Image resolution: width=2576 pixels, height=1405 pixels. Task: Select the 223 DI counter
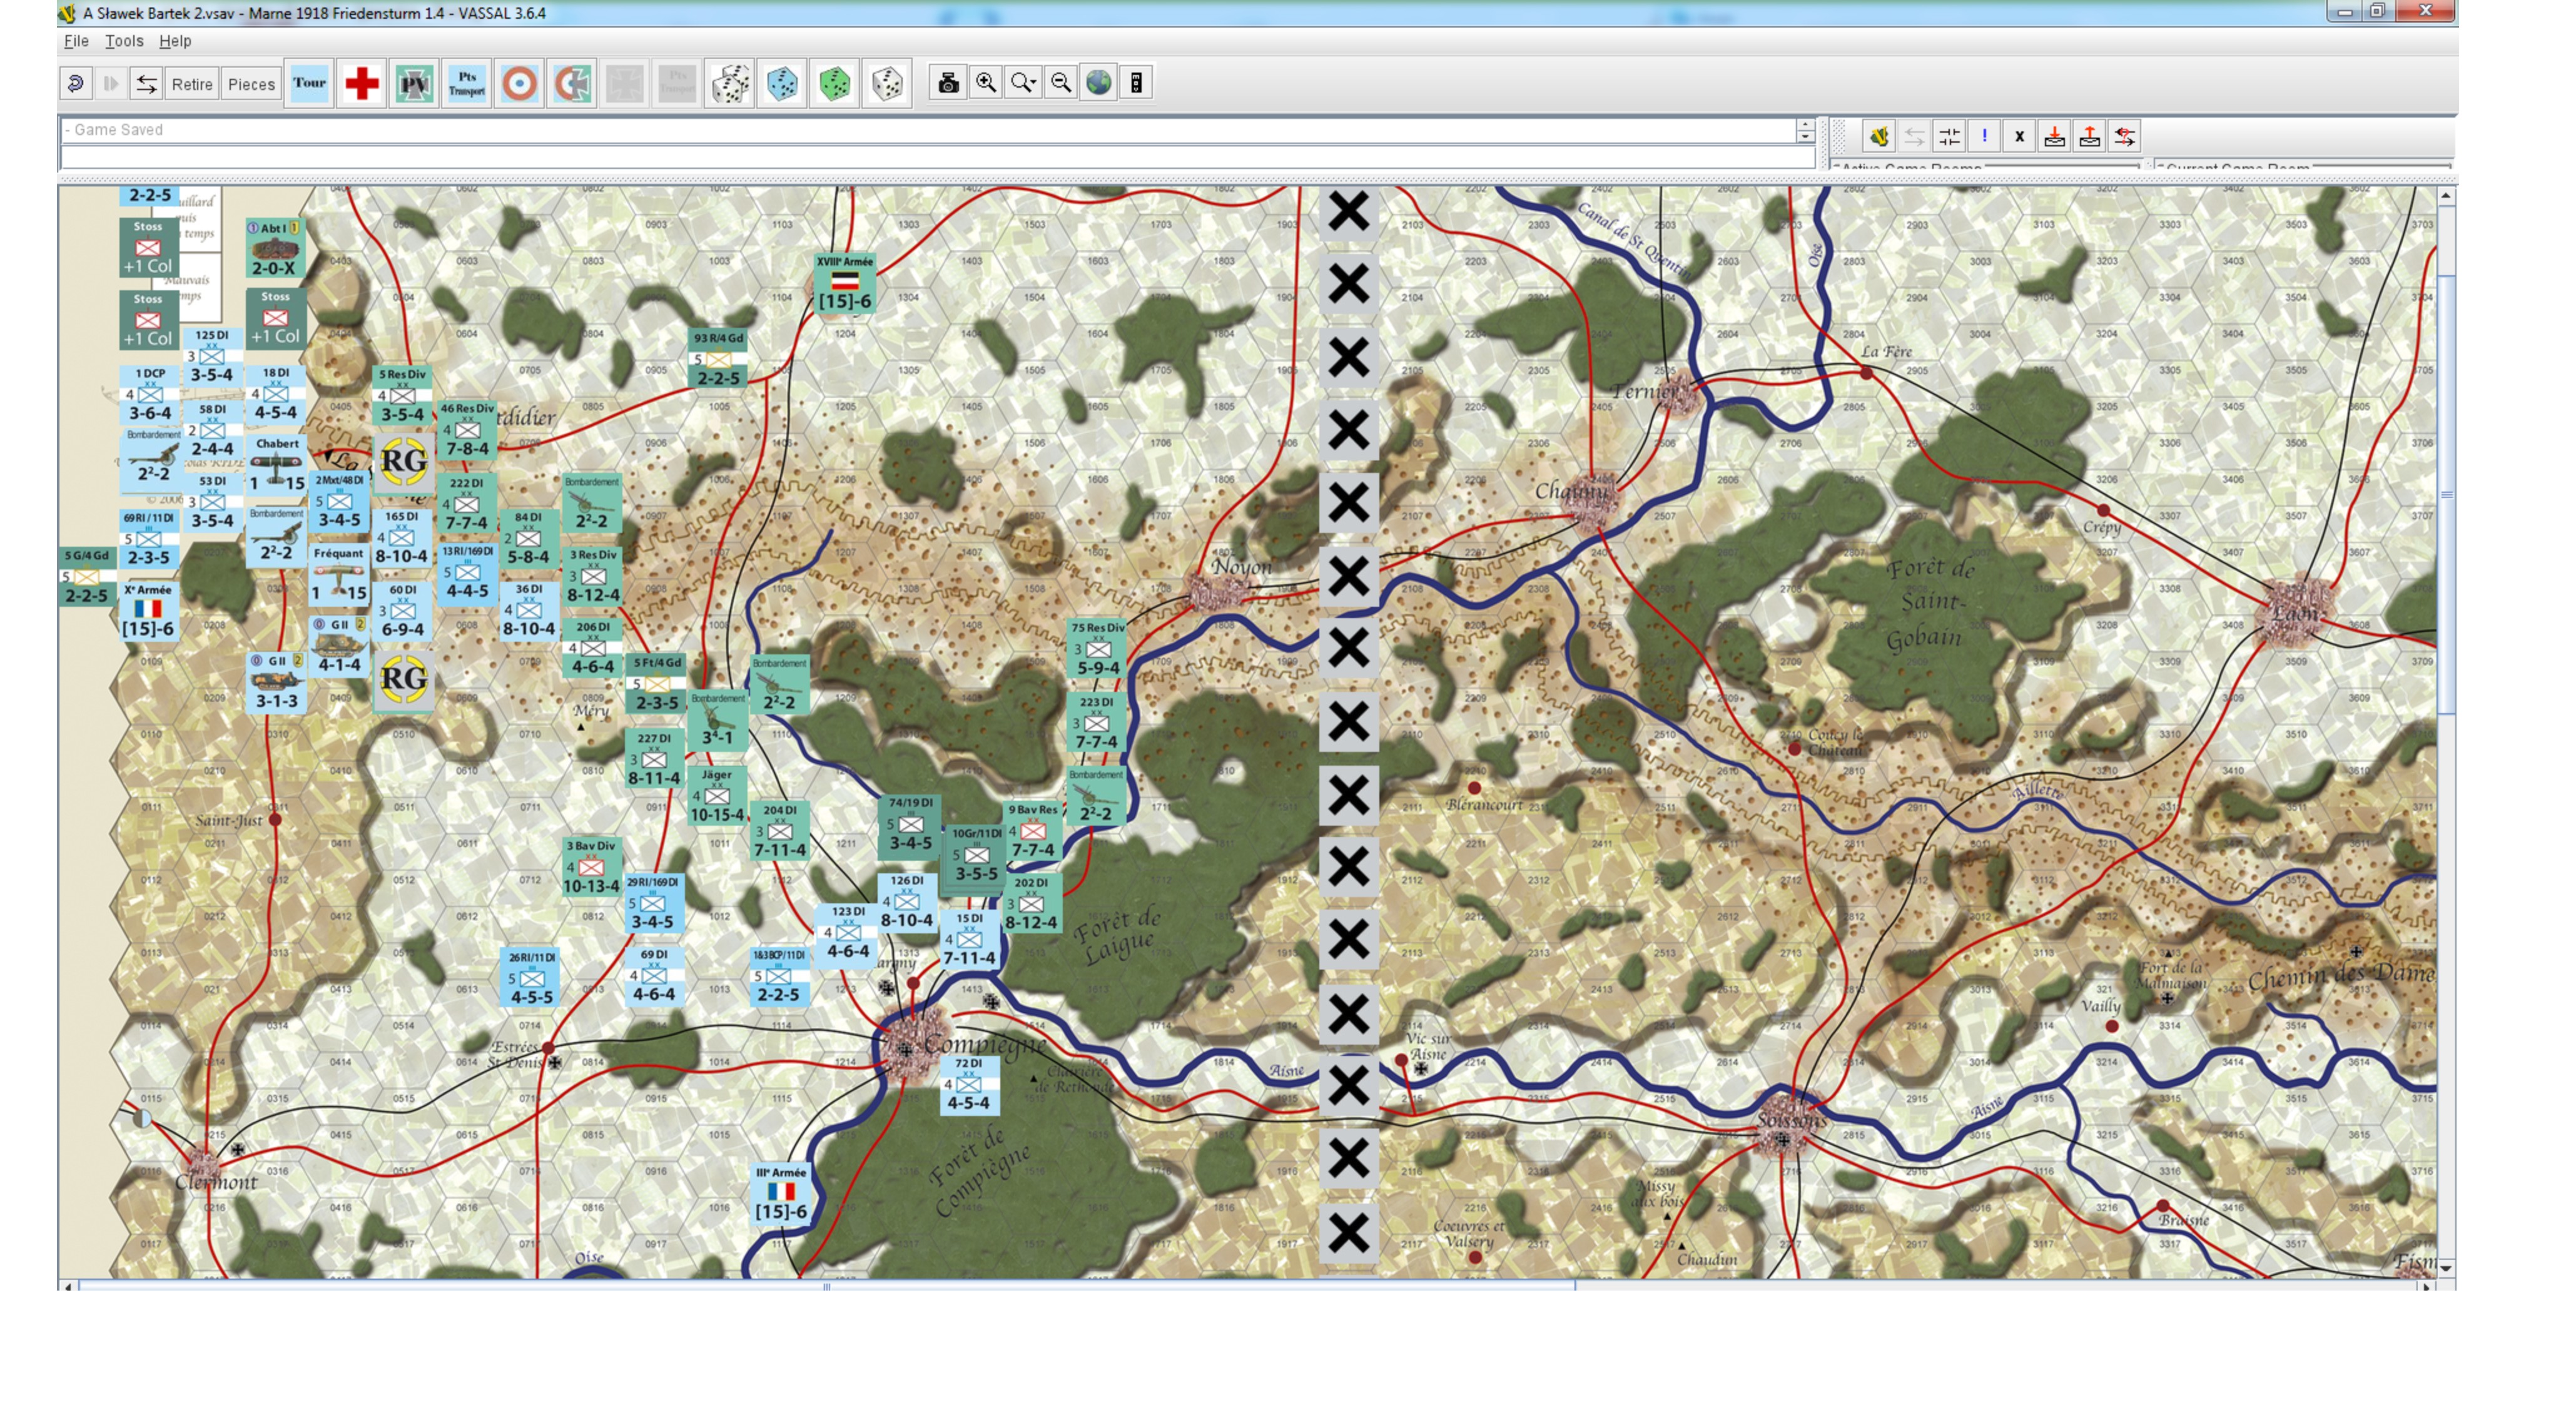[x=1097, y=723]
